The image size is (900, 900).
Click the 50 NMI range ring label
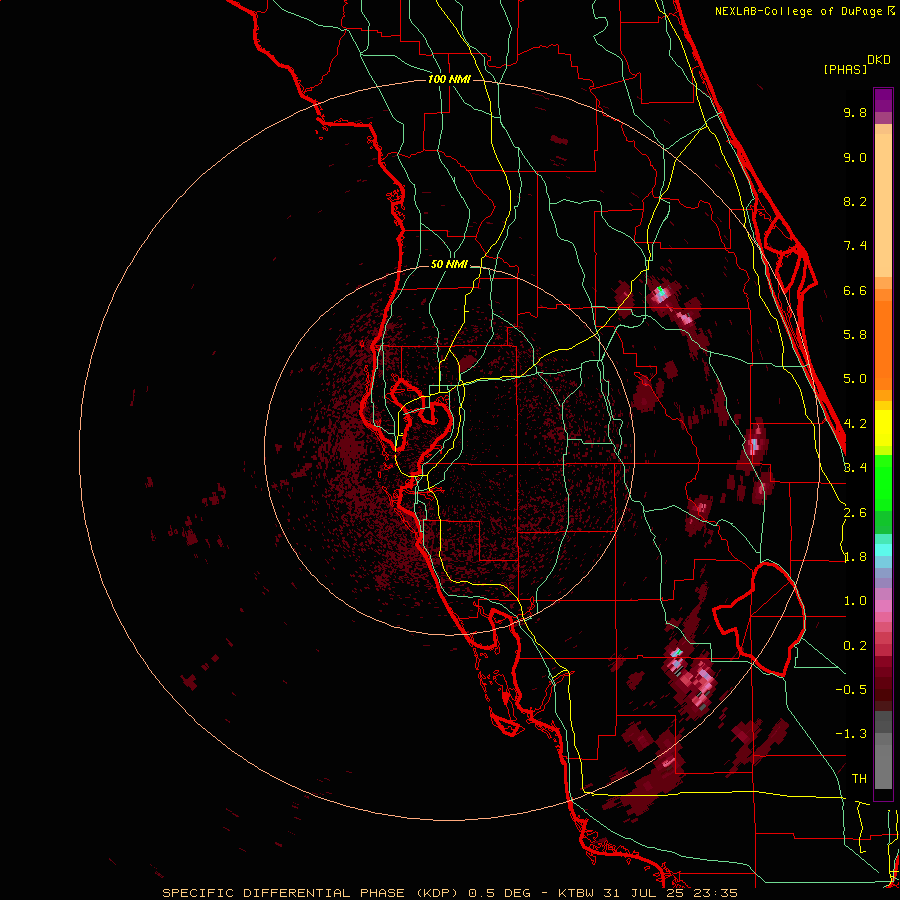click(x=449, y=265)
